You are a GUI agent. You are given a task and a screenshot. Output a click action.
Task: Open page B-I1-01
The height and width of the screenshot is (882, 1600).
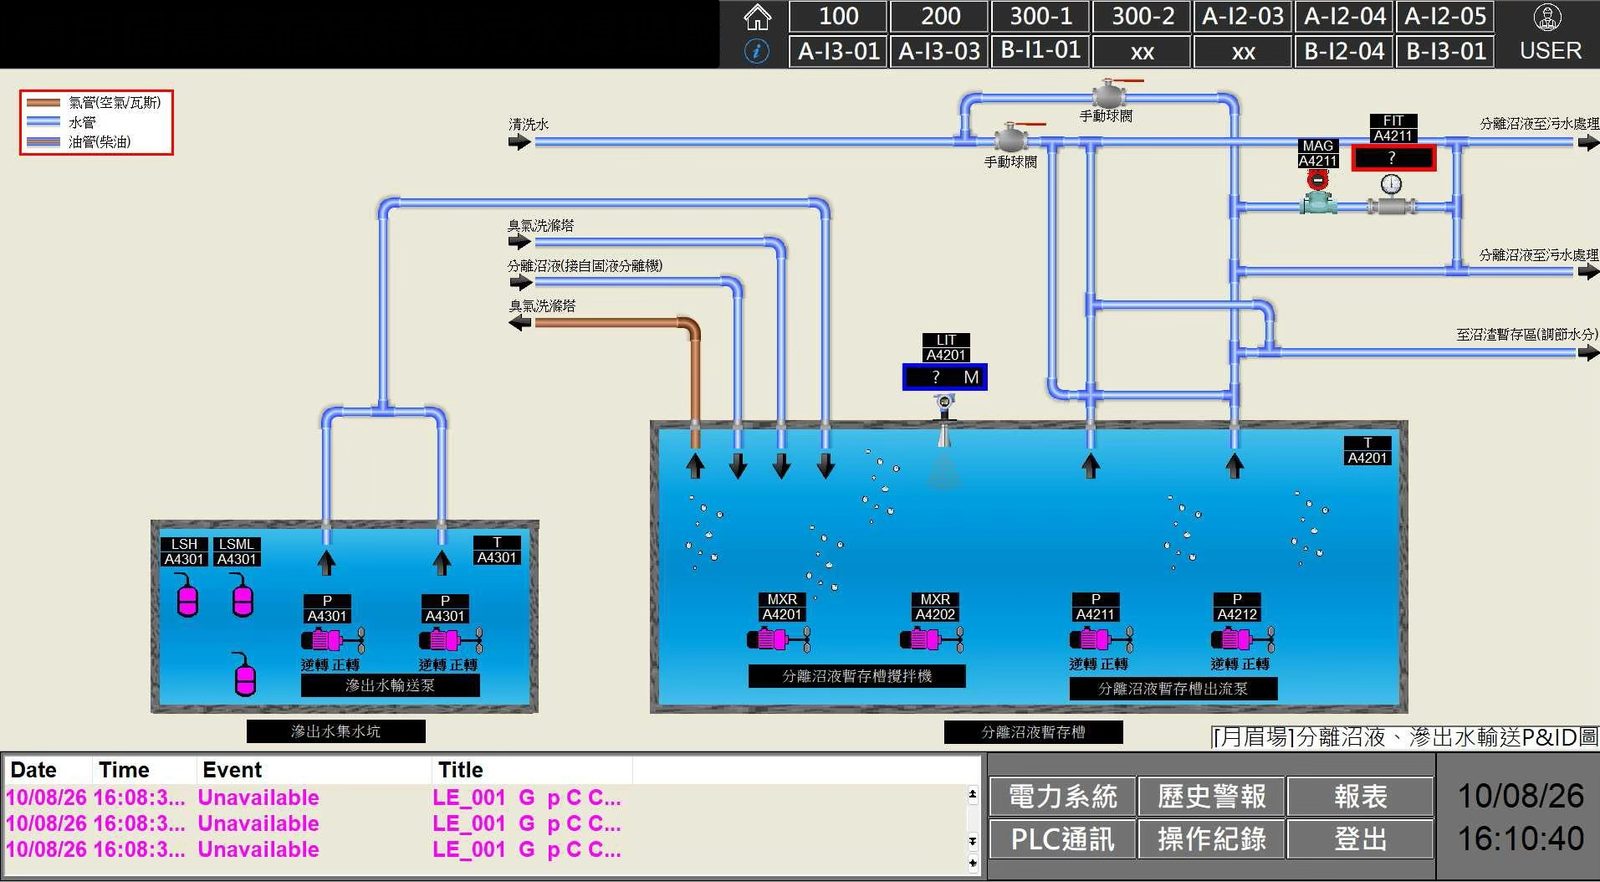pyautogui.click(x=1040, y=51)
